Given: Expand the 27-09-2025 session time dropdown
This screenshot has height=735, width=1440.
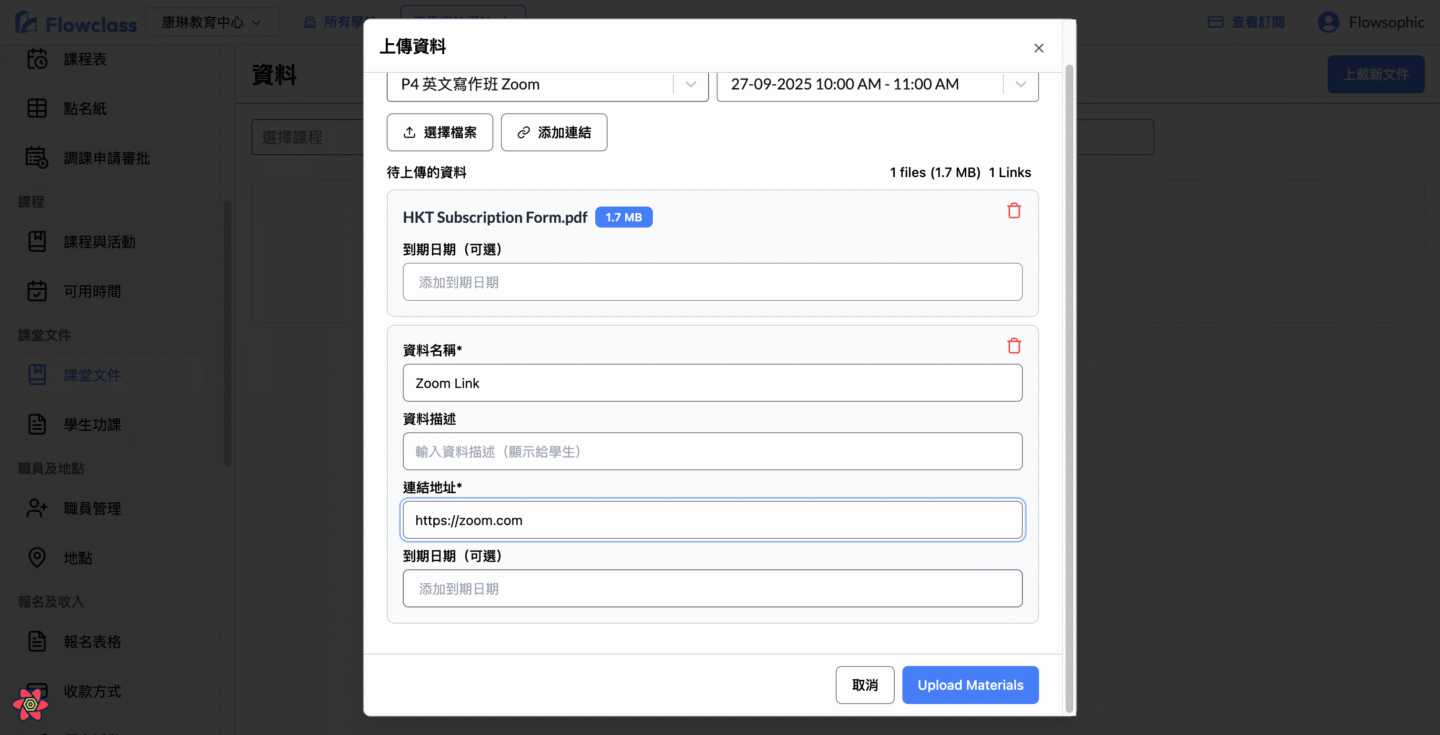Looking at the screenshot, I should click(1020, 85).
